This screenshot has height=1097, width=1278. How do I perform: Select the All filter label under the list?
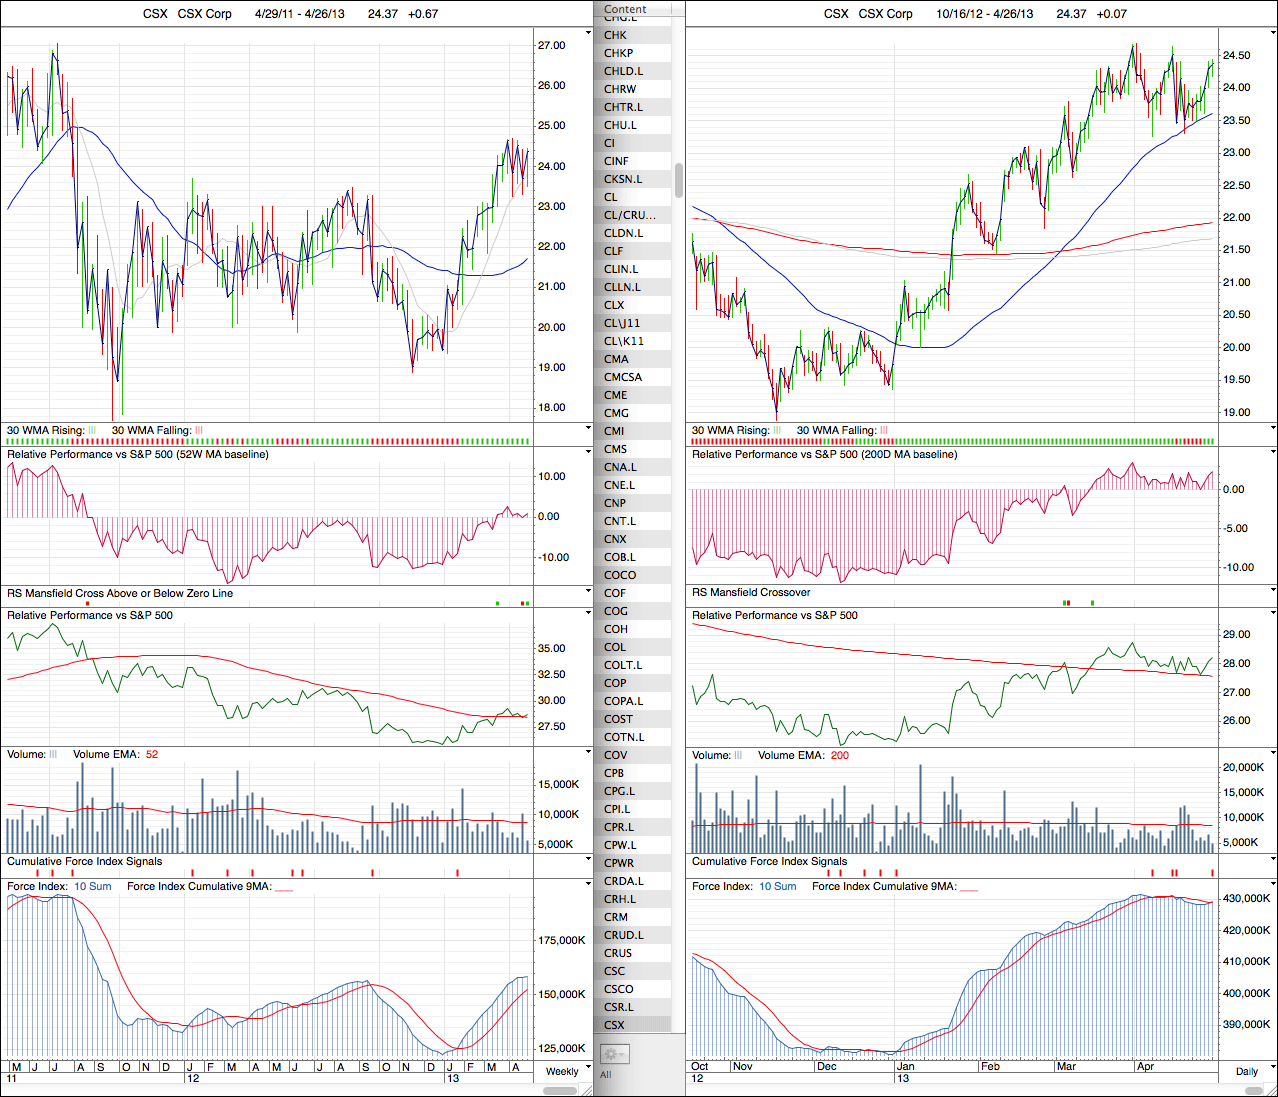pyautogui.click(x=605, y=1075)
